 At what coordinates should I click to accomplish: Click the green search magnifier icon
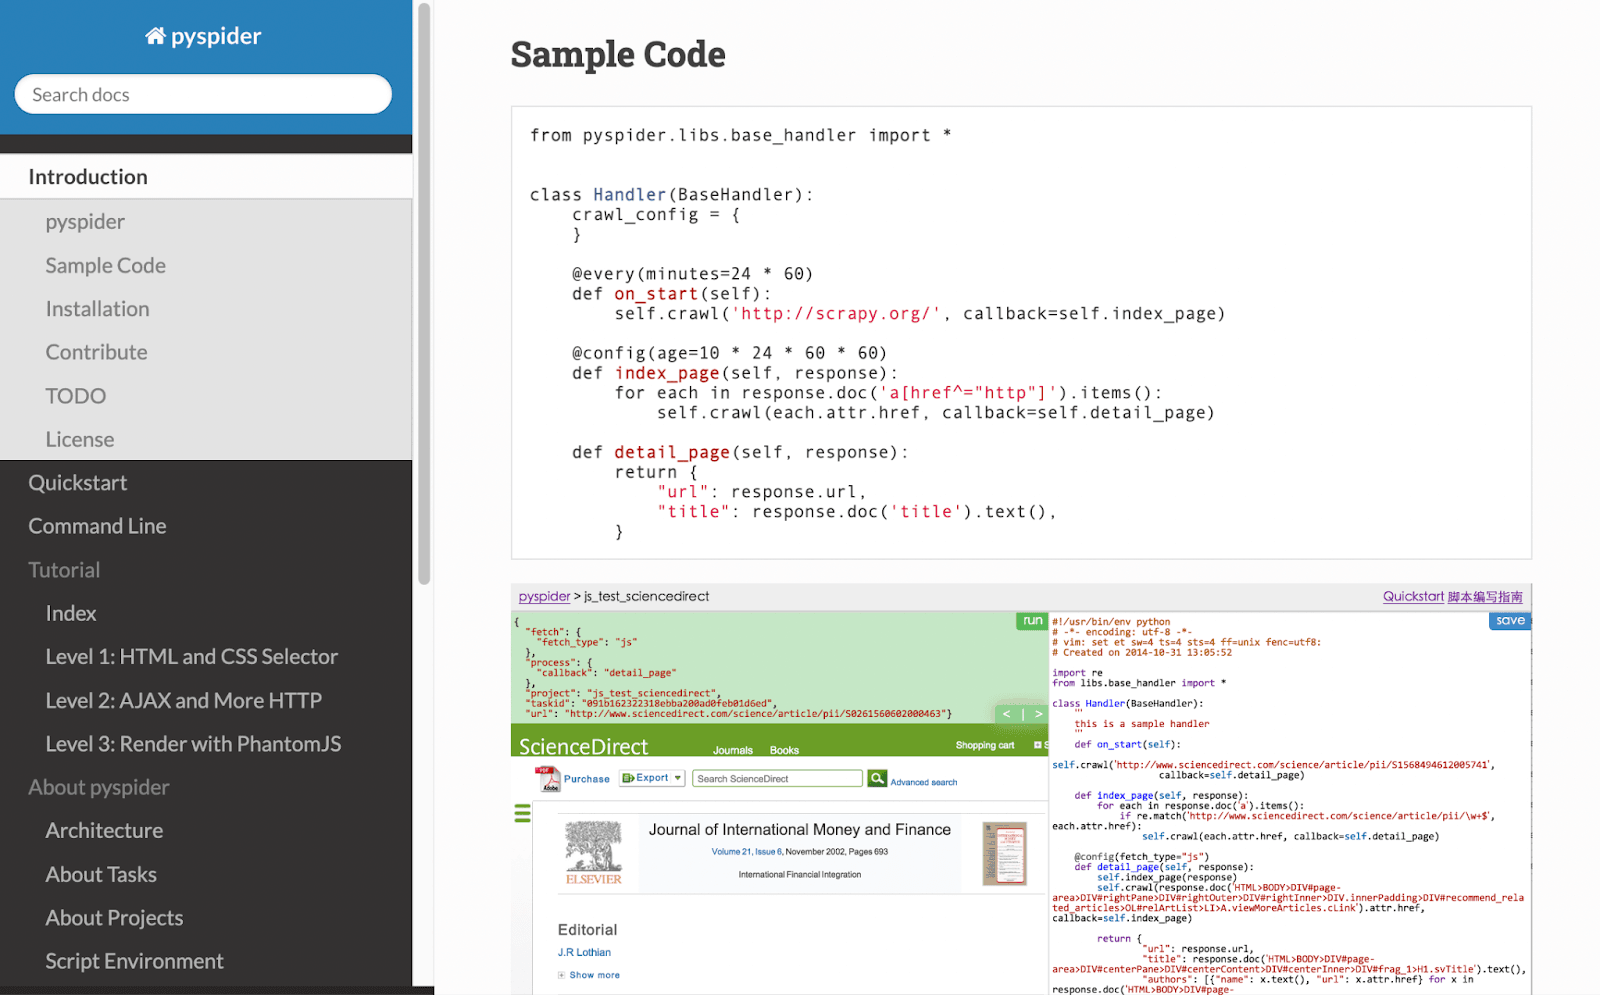pos(877,778)
